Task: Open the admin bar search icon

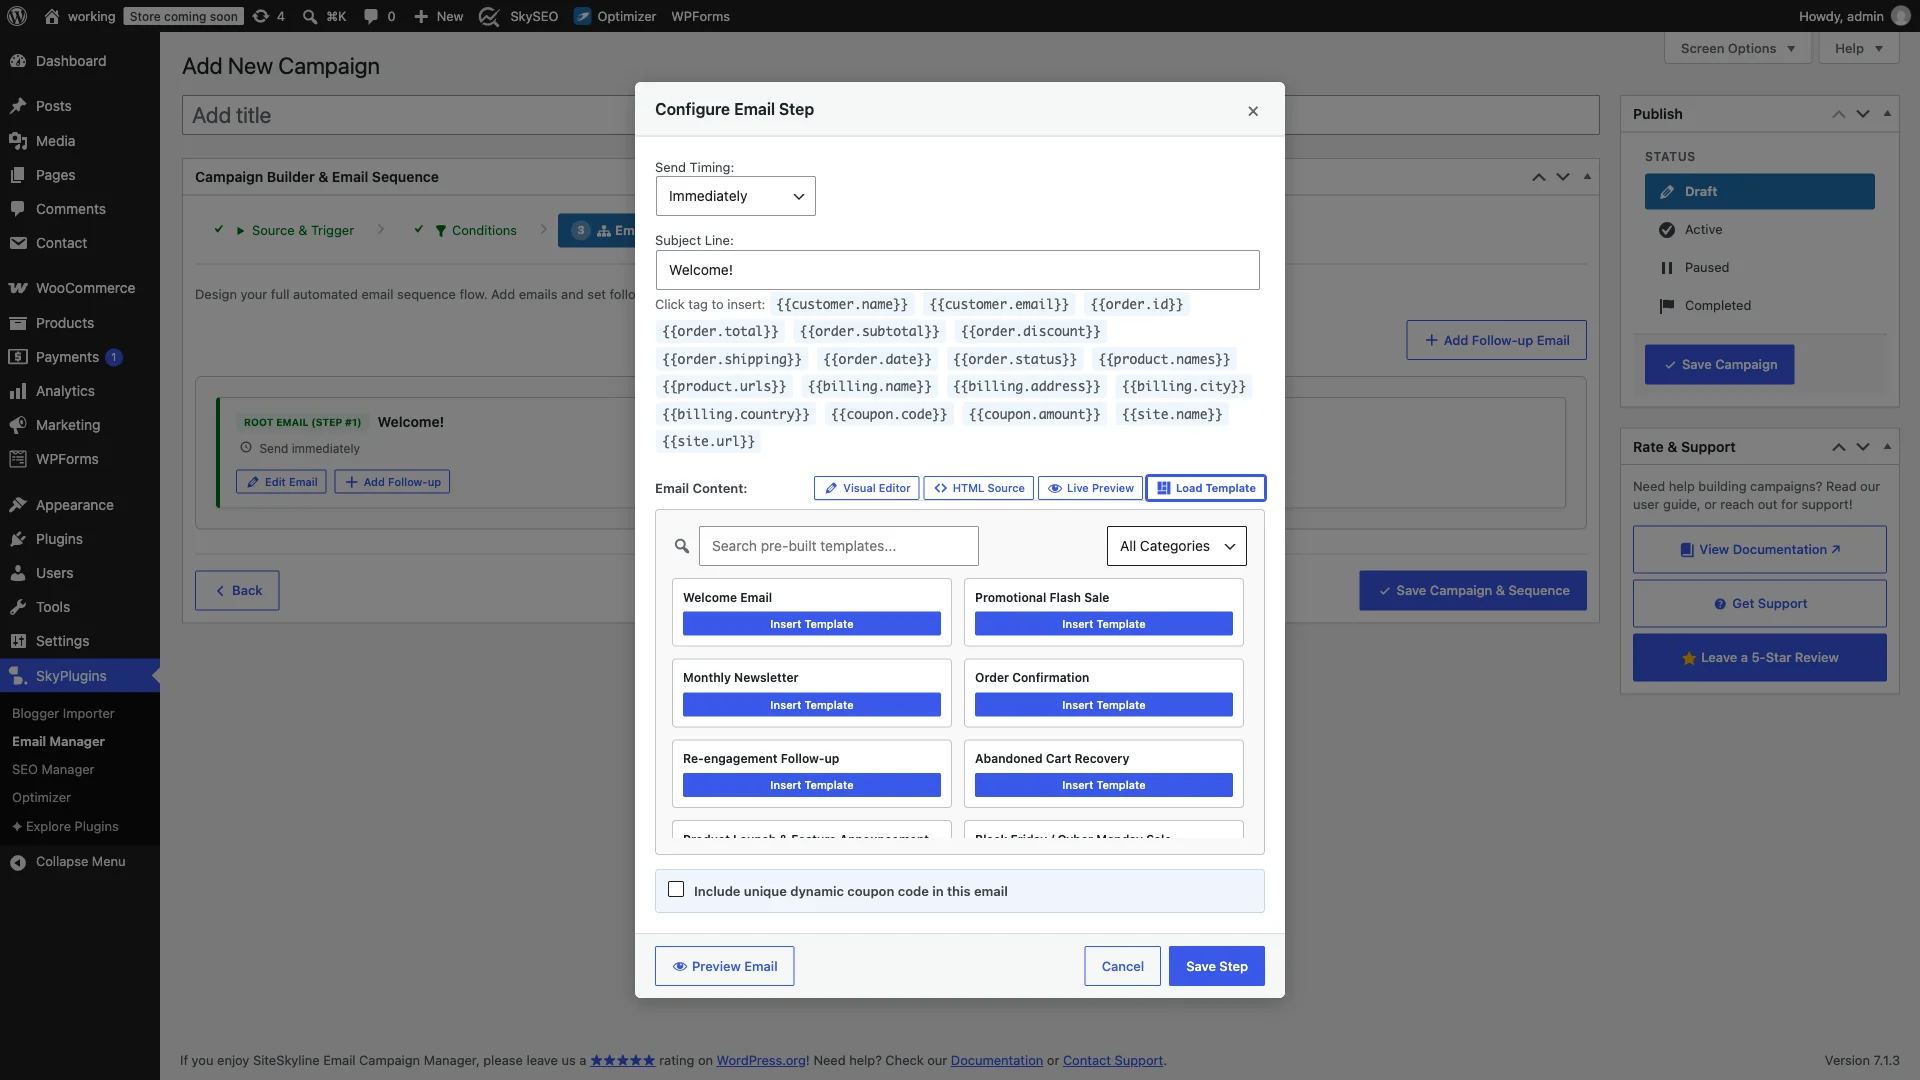Action: point(310,16)
